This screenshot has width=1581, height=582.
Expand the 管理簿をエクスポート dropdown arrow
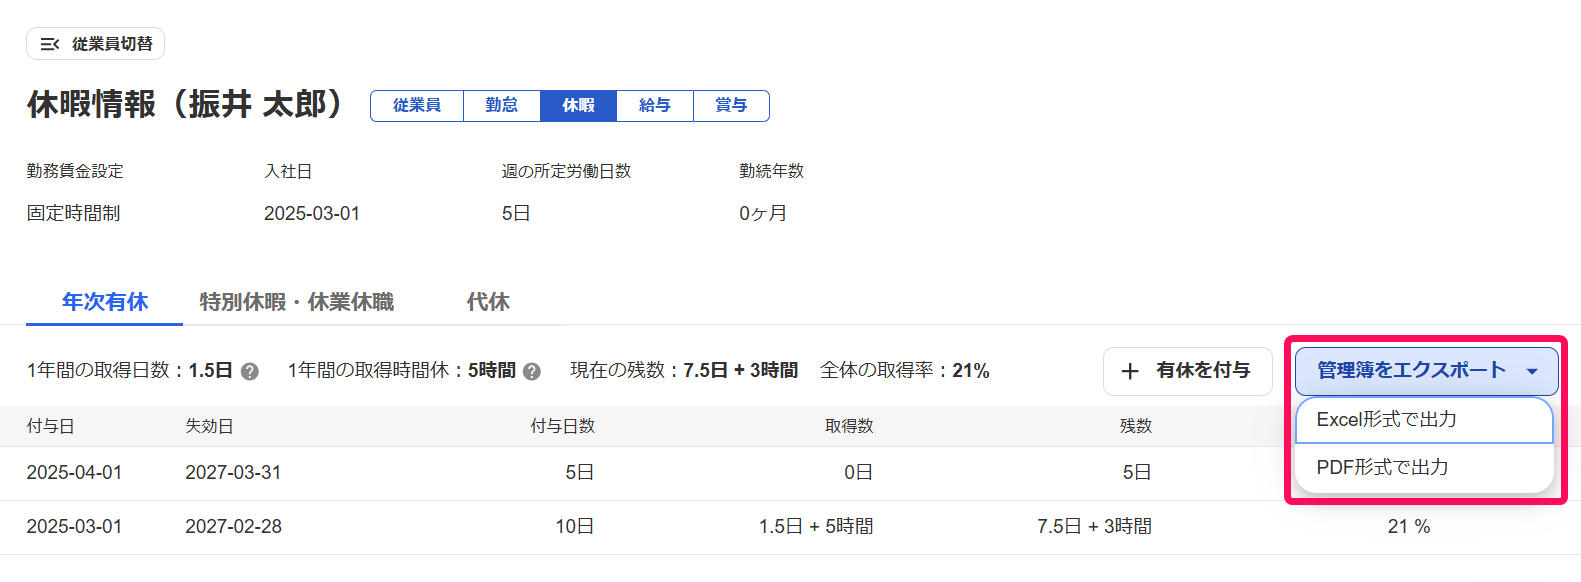pyautogui.click(x=1532, y=371)
